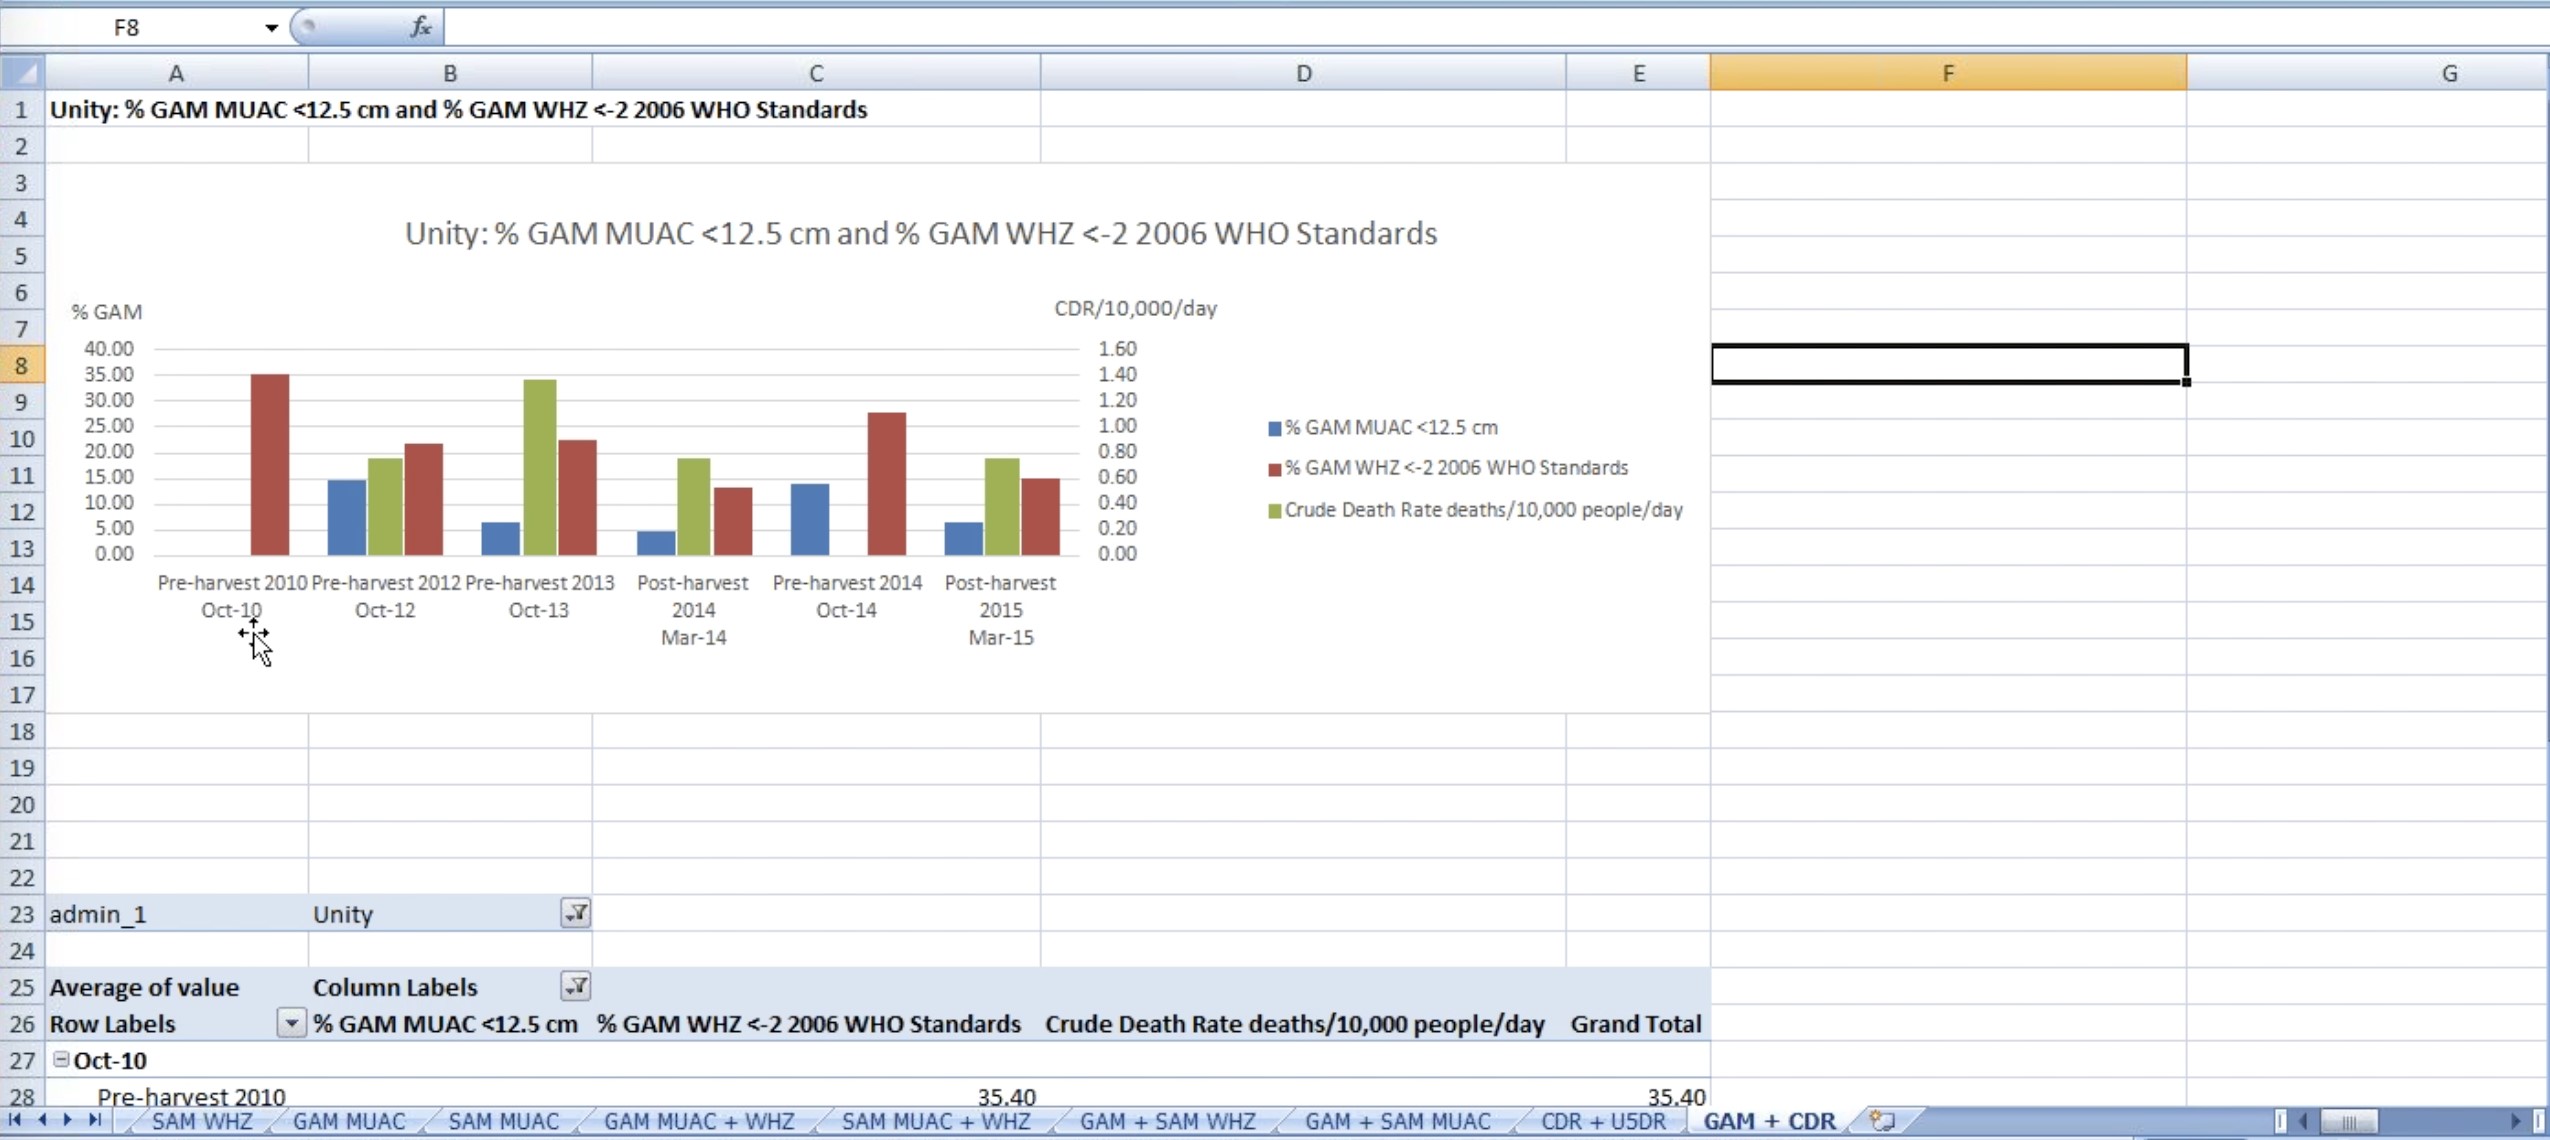Switch to the CDR + U5DR sheet tab
Image resolution: width=2550 pixels, height=1140 pixels.
click(x=1603, y=1121)
